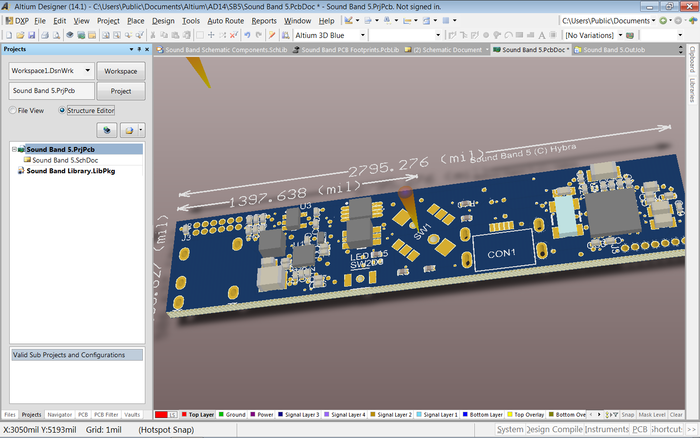Open the C:\Users\Public\Documents path dropdown

[x=654, y=21]
